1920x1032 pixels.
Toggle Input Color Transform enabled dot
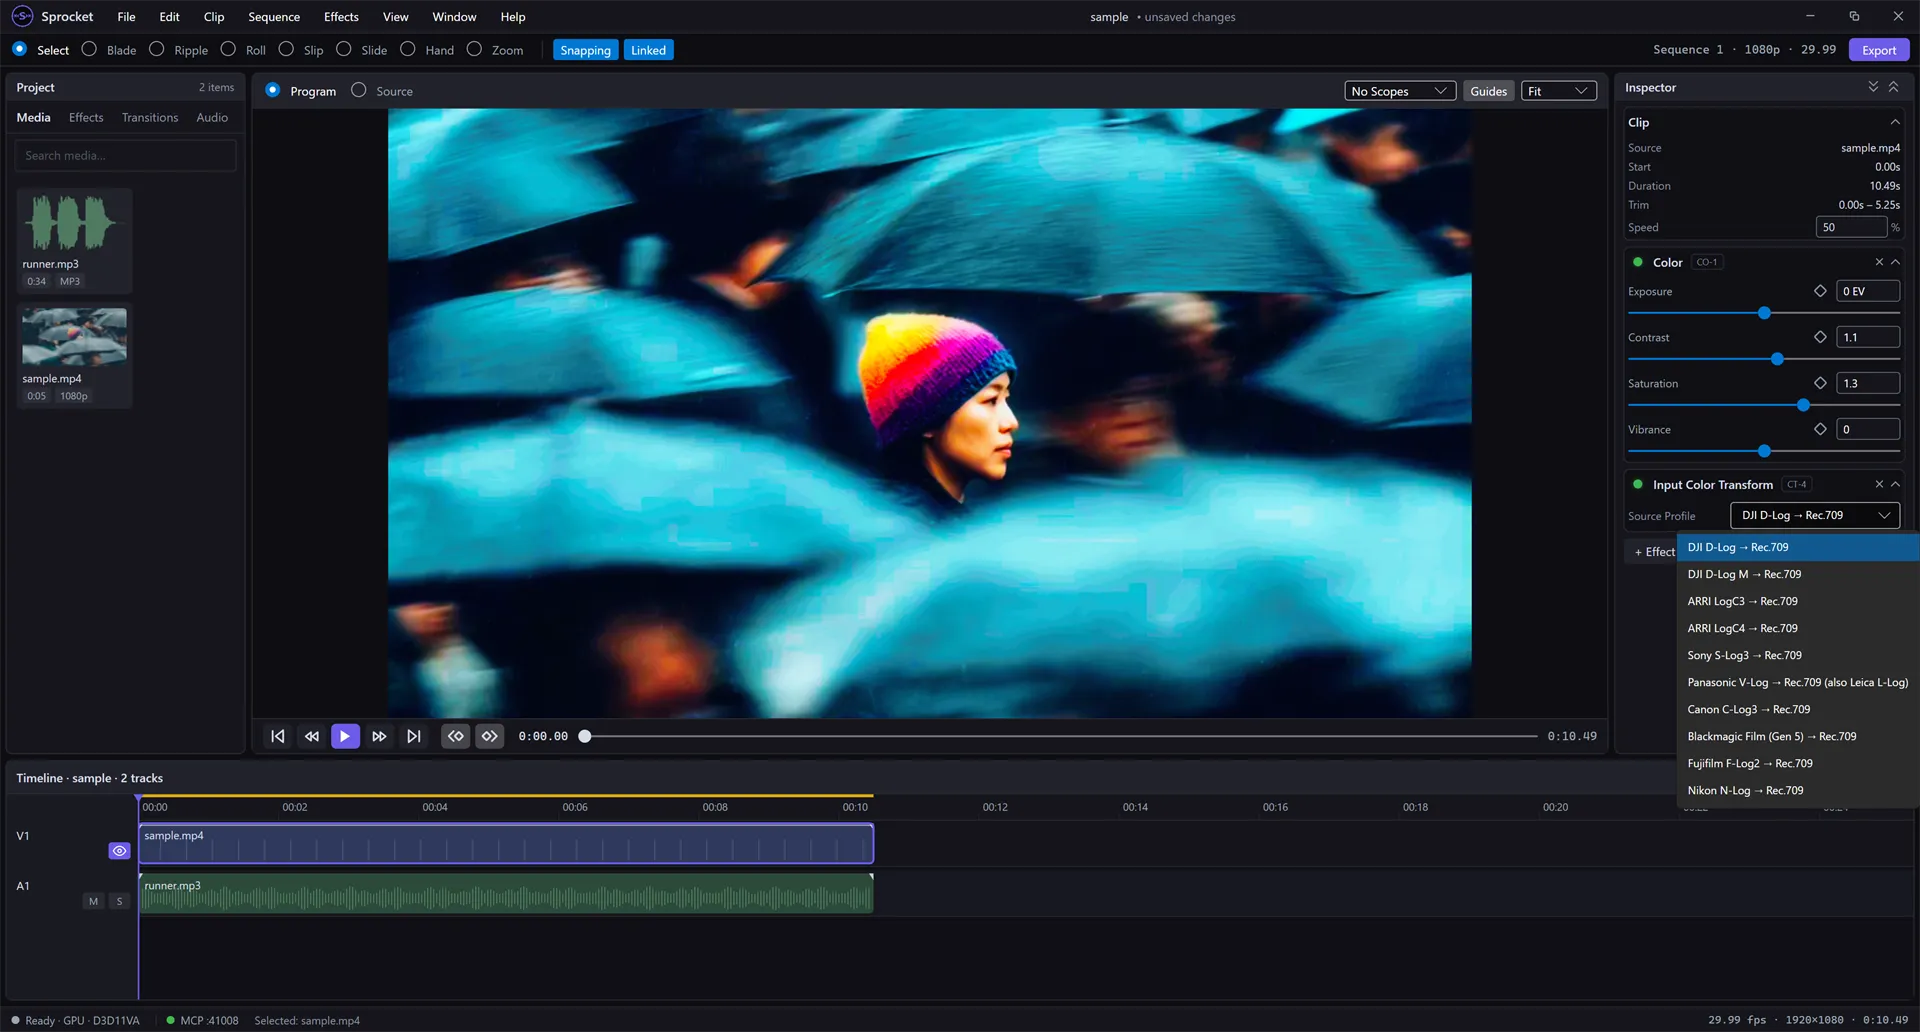[1638, 484]
